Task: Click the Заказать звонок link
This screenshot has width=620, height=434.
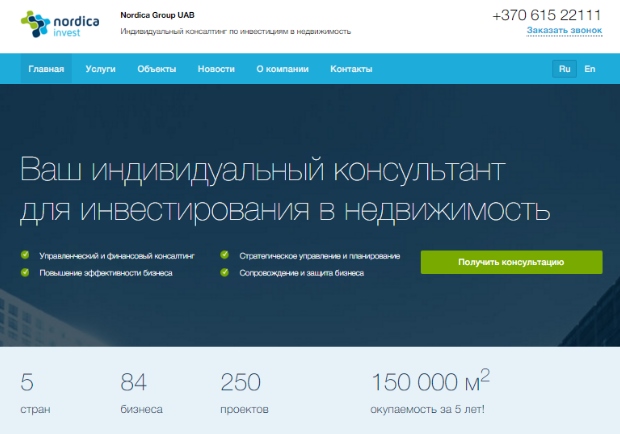Action: click(565, 31)
